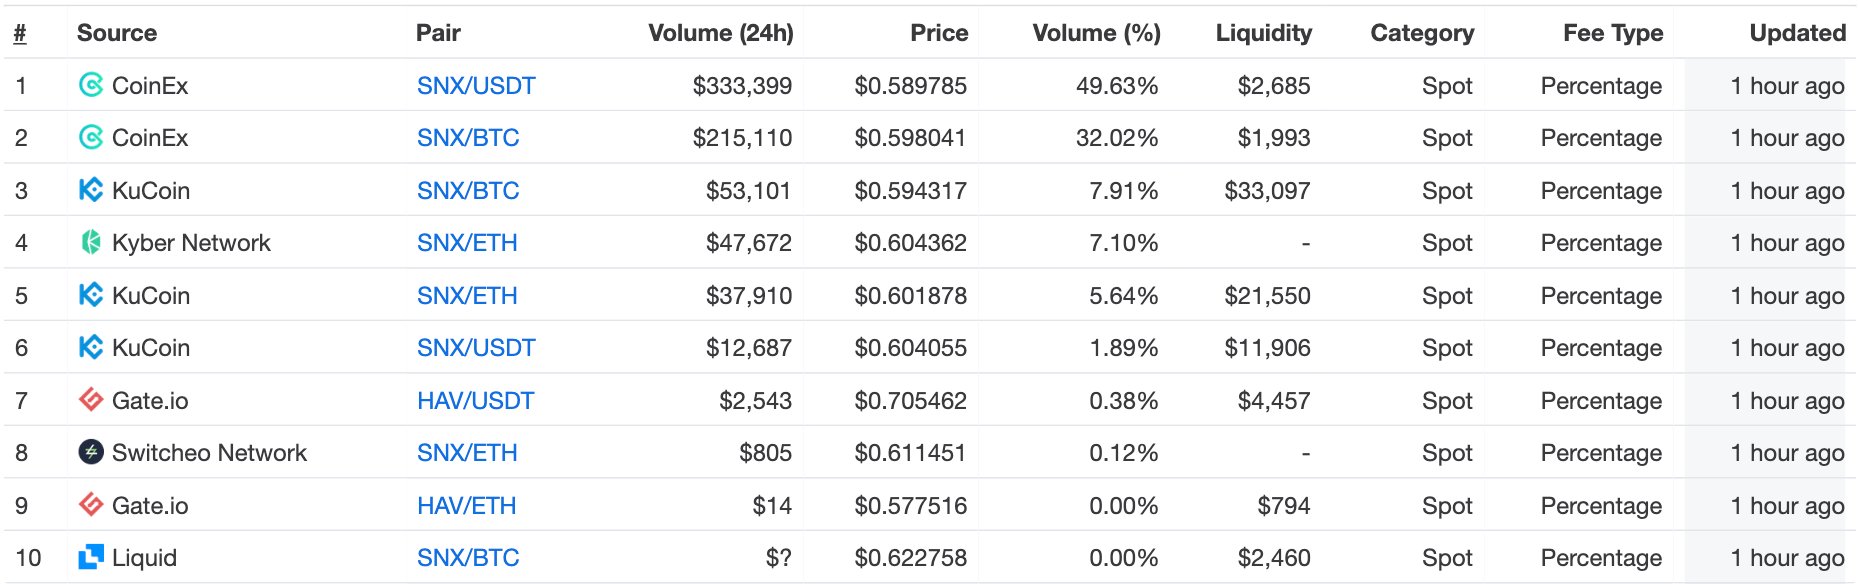Click the CoinEx logo icon in row 1
This screenshot has width=1858, height=584.
pyautogui.click(x=91, y=86)
